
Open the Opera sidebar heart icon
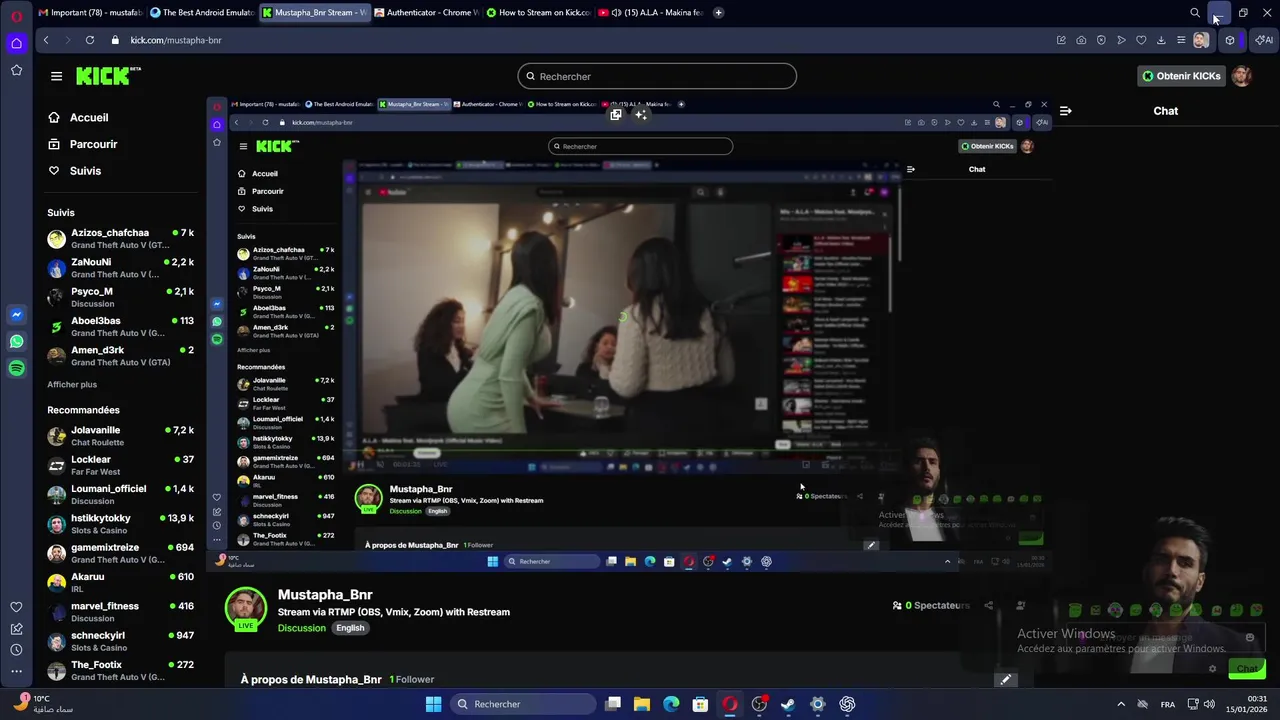click(16, 607)
